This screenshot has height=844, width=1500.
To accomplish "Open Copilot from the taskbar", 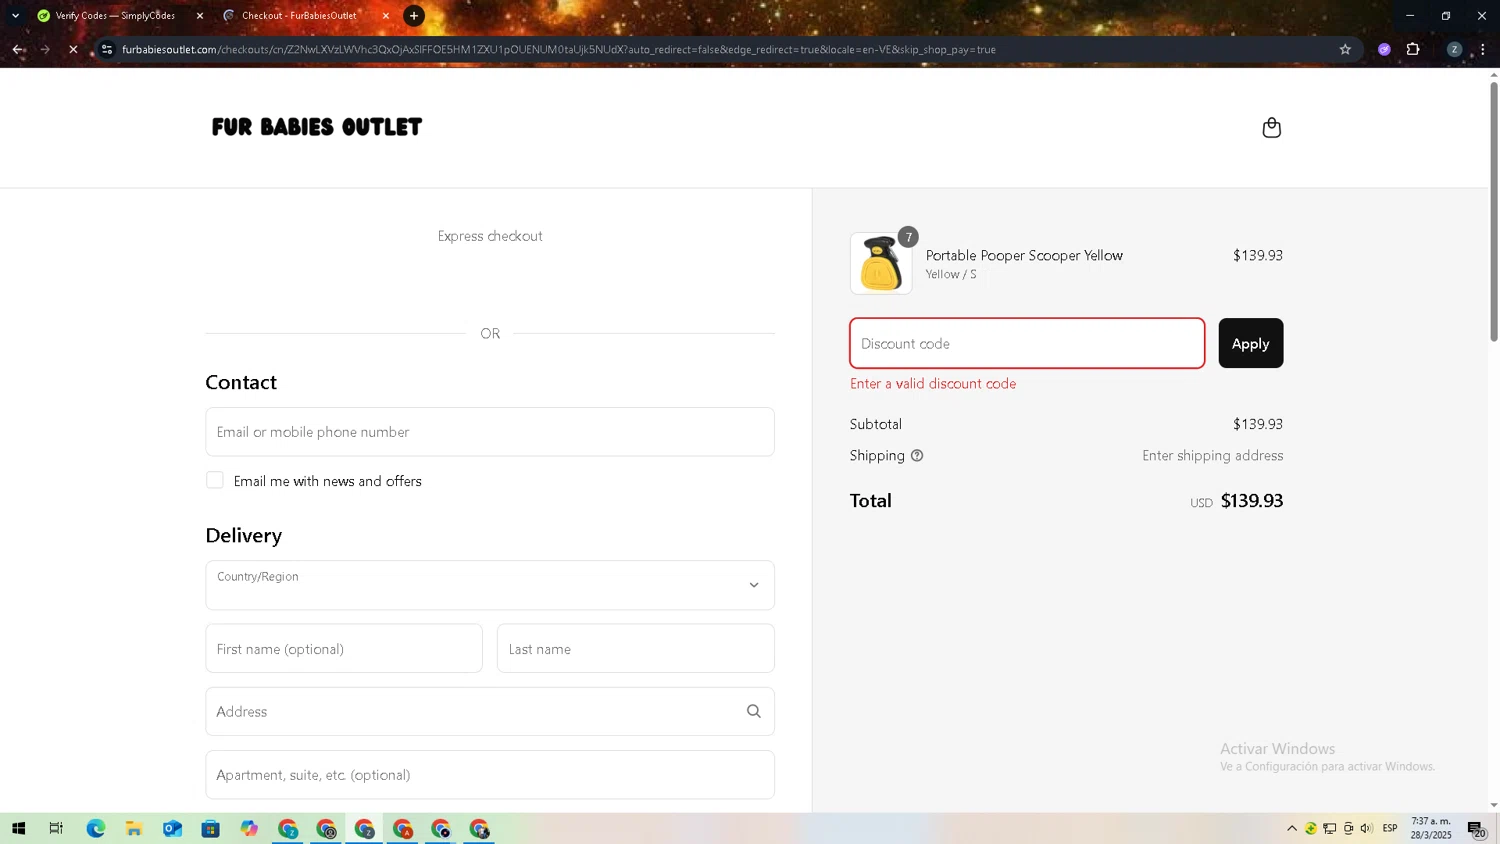I will pos(249,829).
